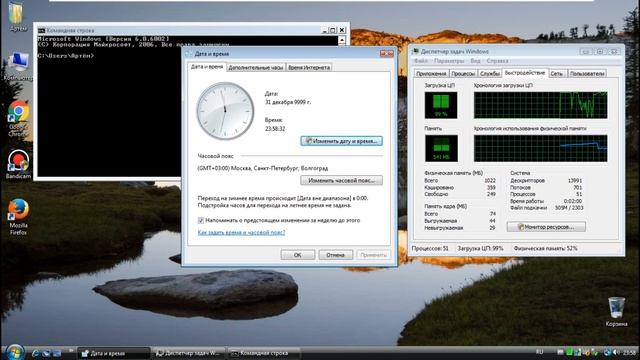Click the volume speaker tray icon
Viewport: 640px width, 360px height.
point(616,353)
